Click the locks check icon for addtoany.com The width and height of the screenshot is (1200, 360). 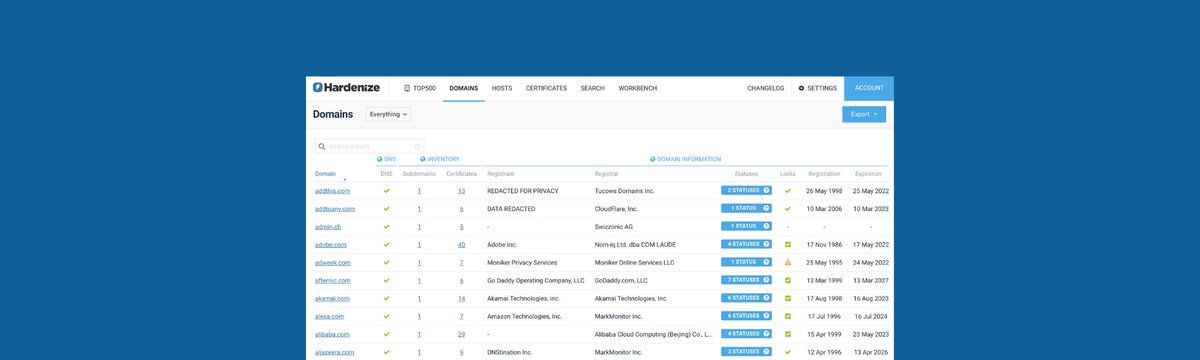(788, 209)
